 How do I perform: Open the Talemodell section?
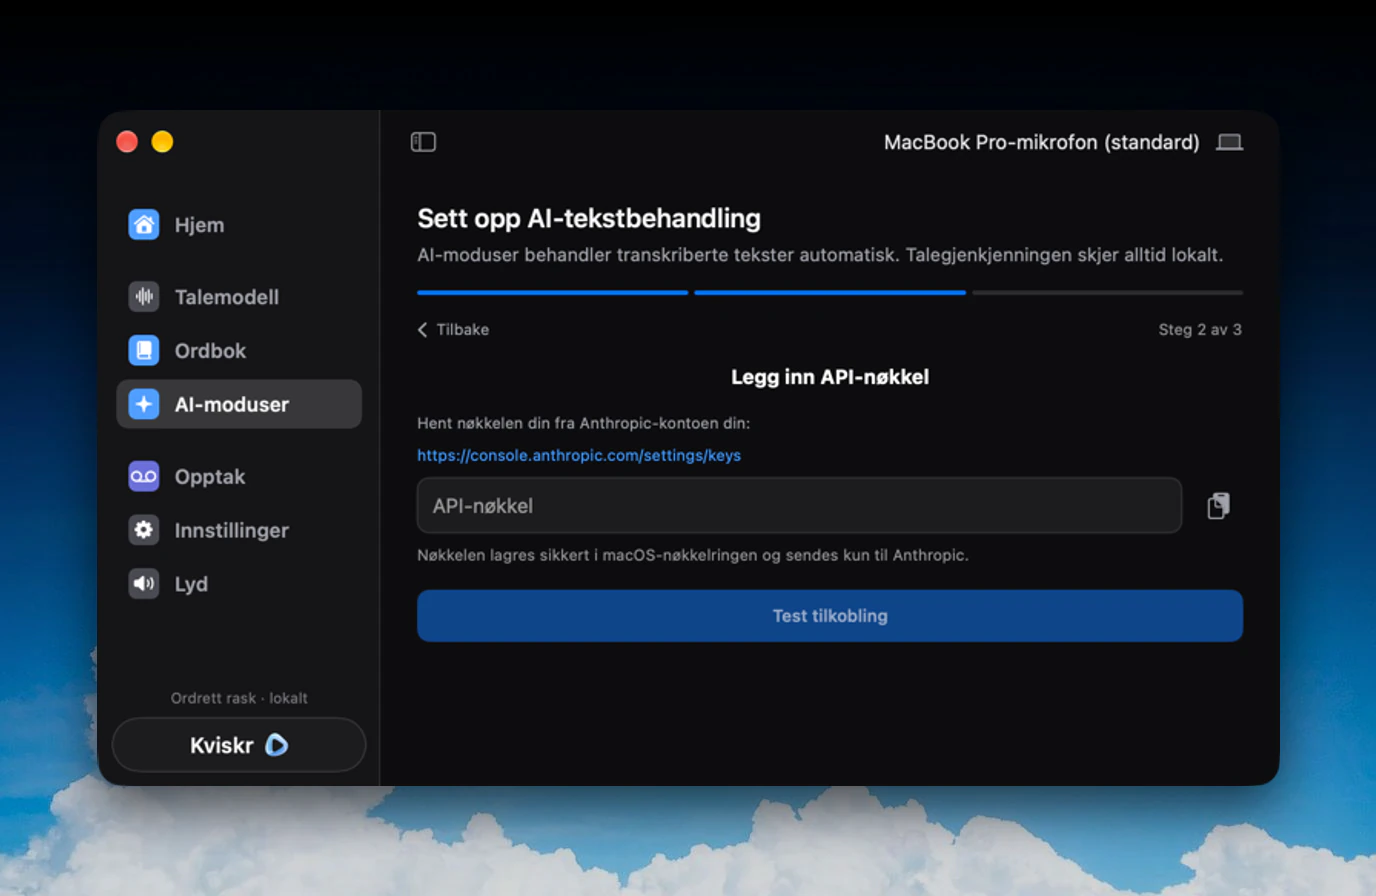click(239, 297)
